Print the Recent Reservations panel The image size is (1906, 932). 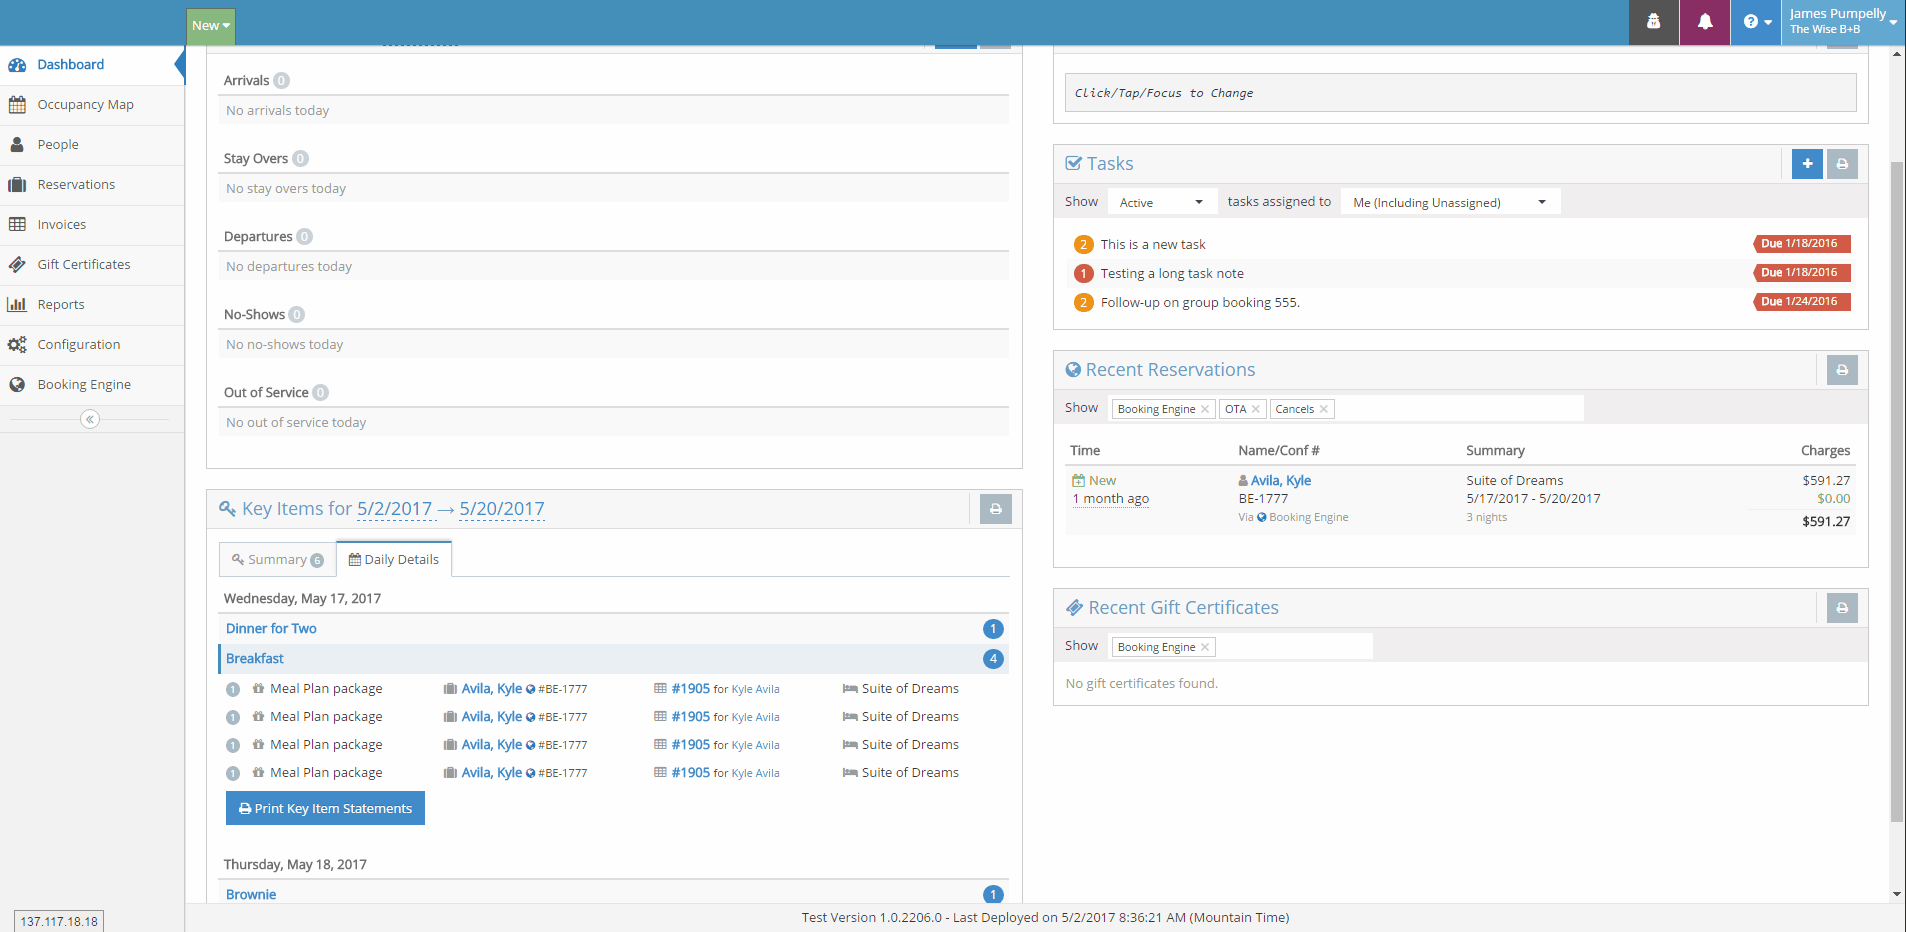click(1842, 370)
